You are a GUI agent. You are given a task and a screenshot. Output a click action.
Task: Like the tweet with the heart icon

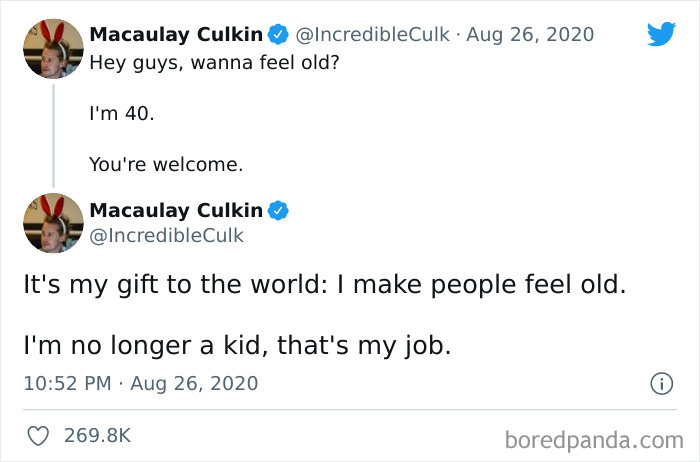[x=38, y=436]
